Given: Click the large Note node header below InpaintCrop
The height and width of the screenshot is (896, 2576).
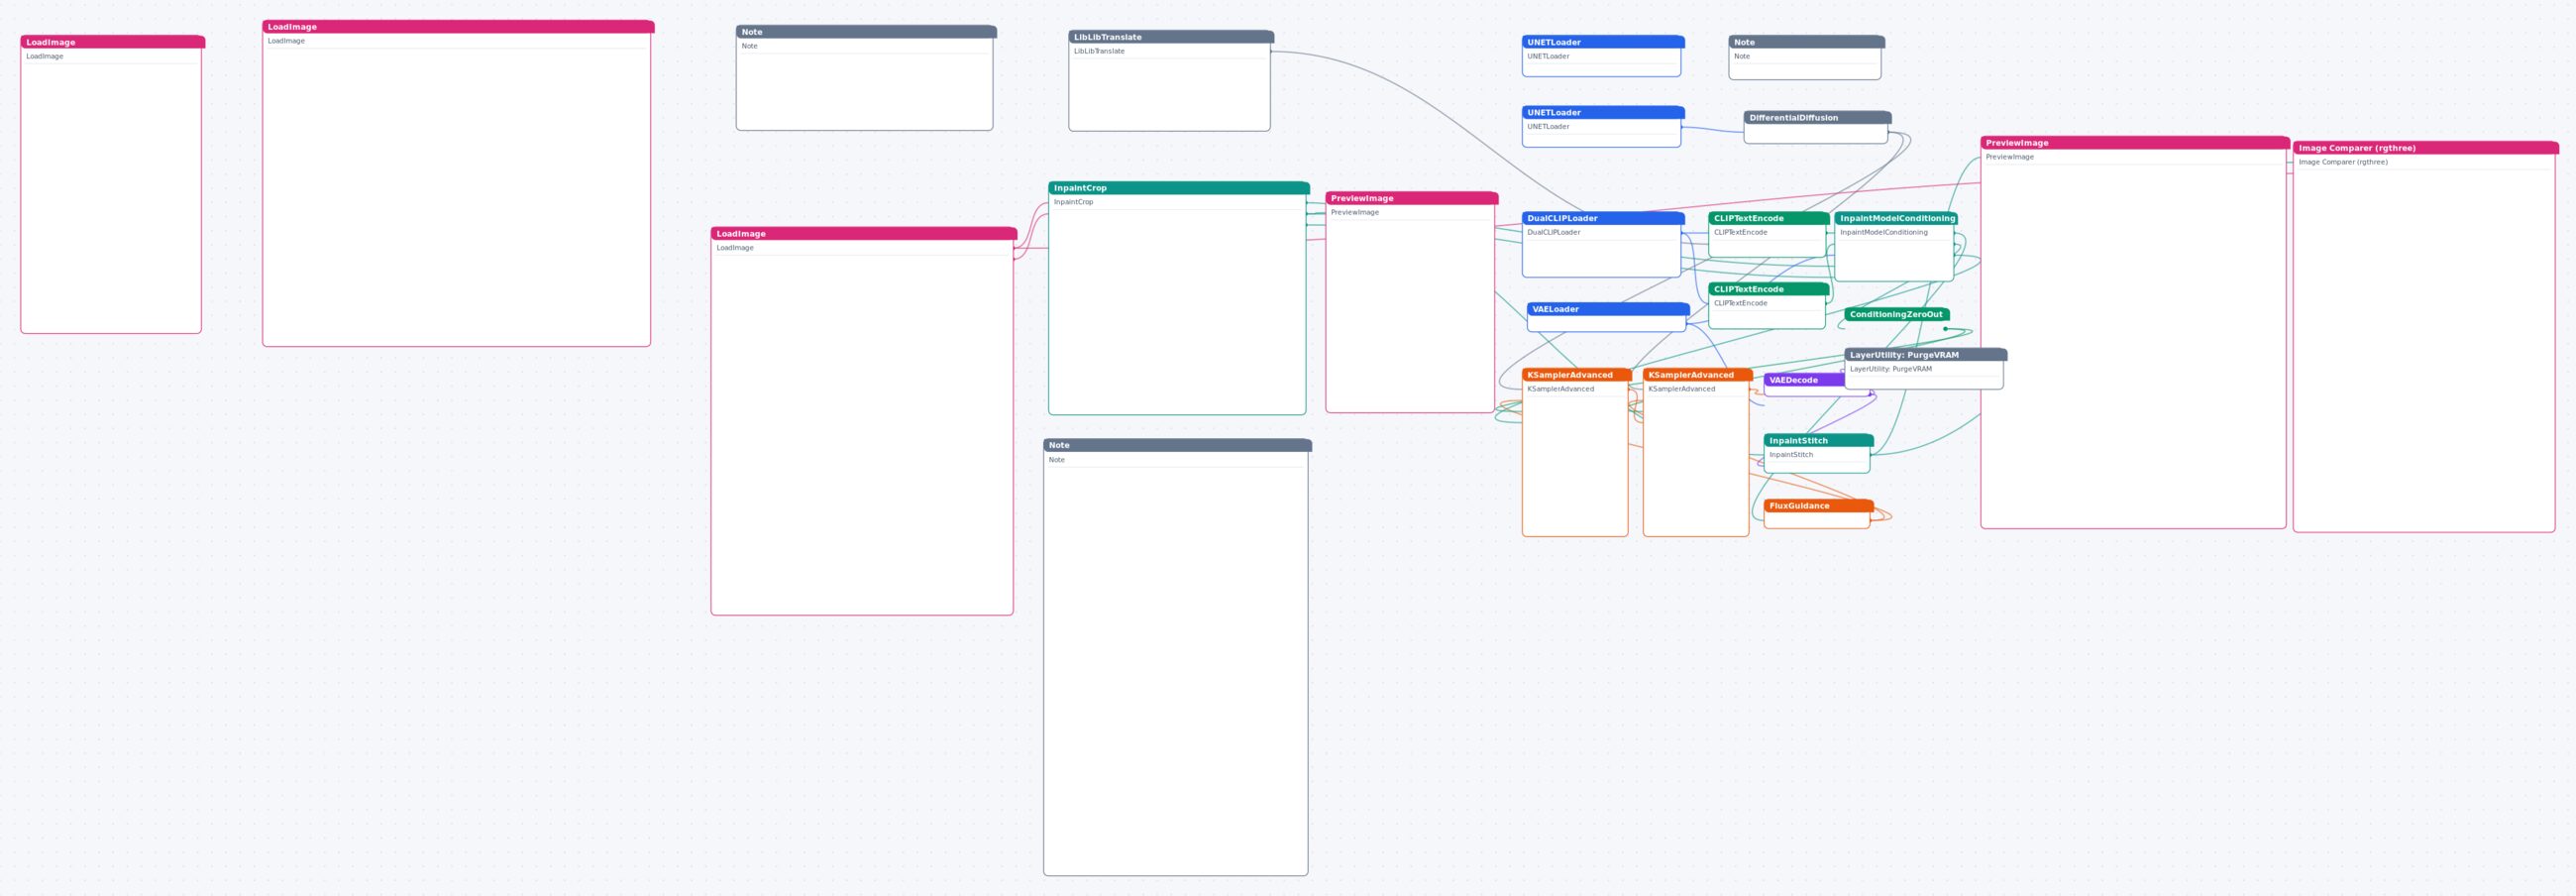Looking at the screenshot, I should click(x=1177, y=446).
